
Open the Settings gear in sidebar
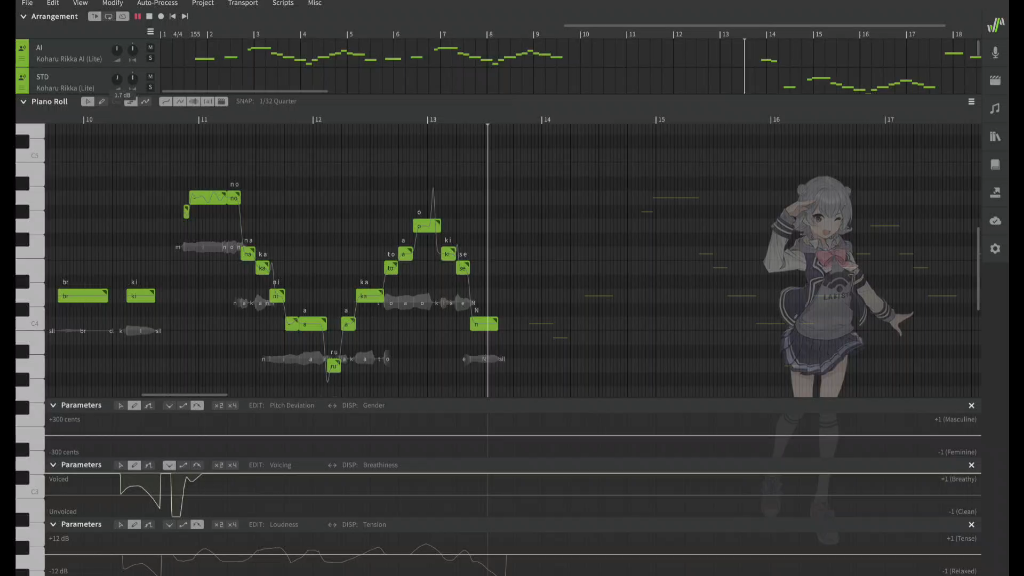coord(995,249)
